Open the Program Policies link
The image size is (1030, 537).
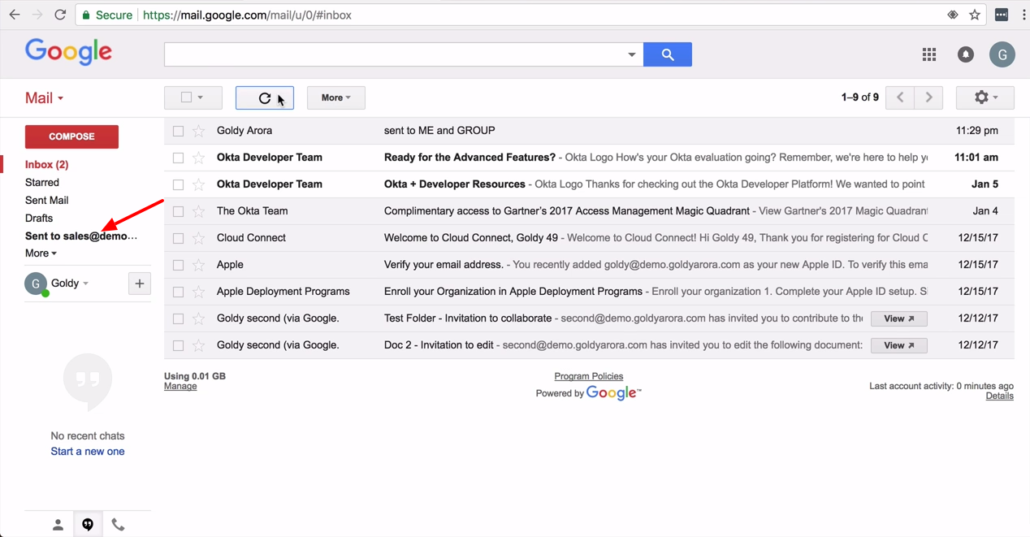pos(589,377)
